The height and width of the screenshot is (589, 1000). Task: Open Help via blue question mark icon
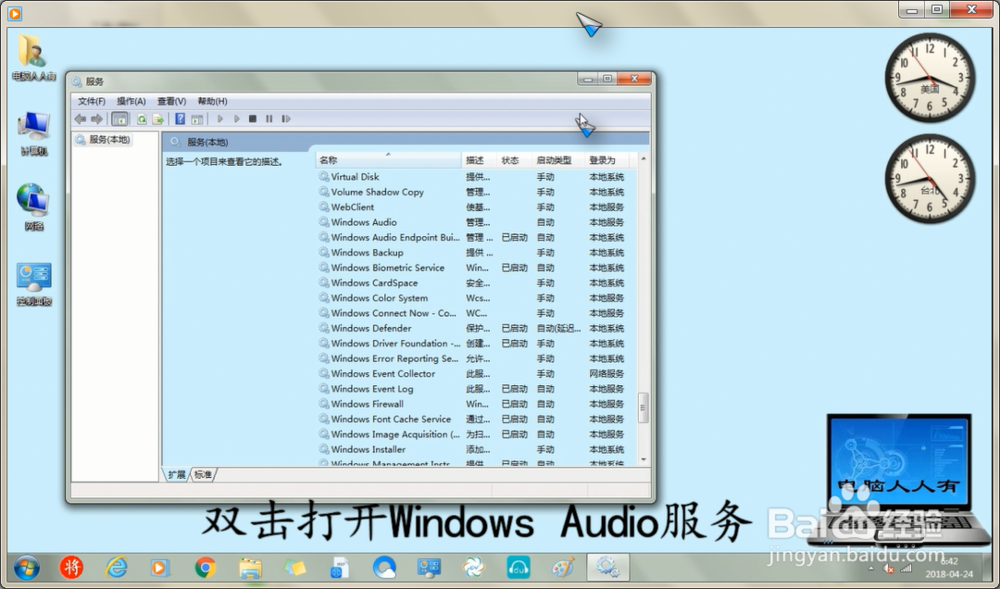(180, 119)
